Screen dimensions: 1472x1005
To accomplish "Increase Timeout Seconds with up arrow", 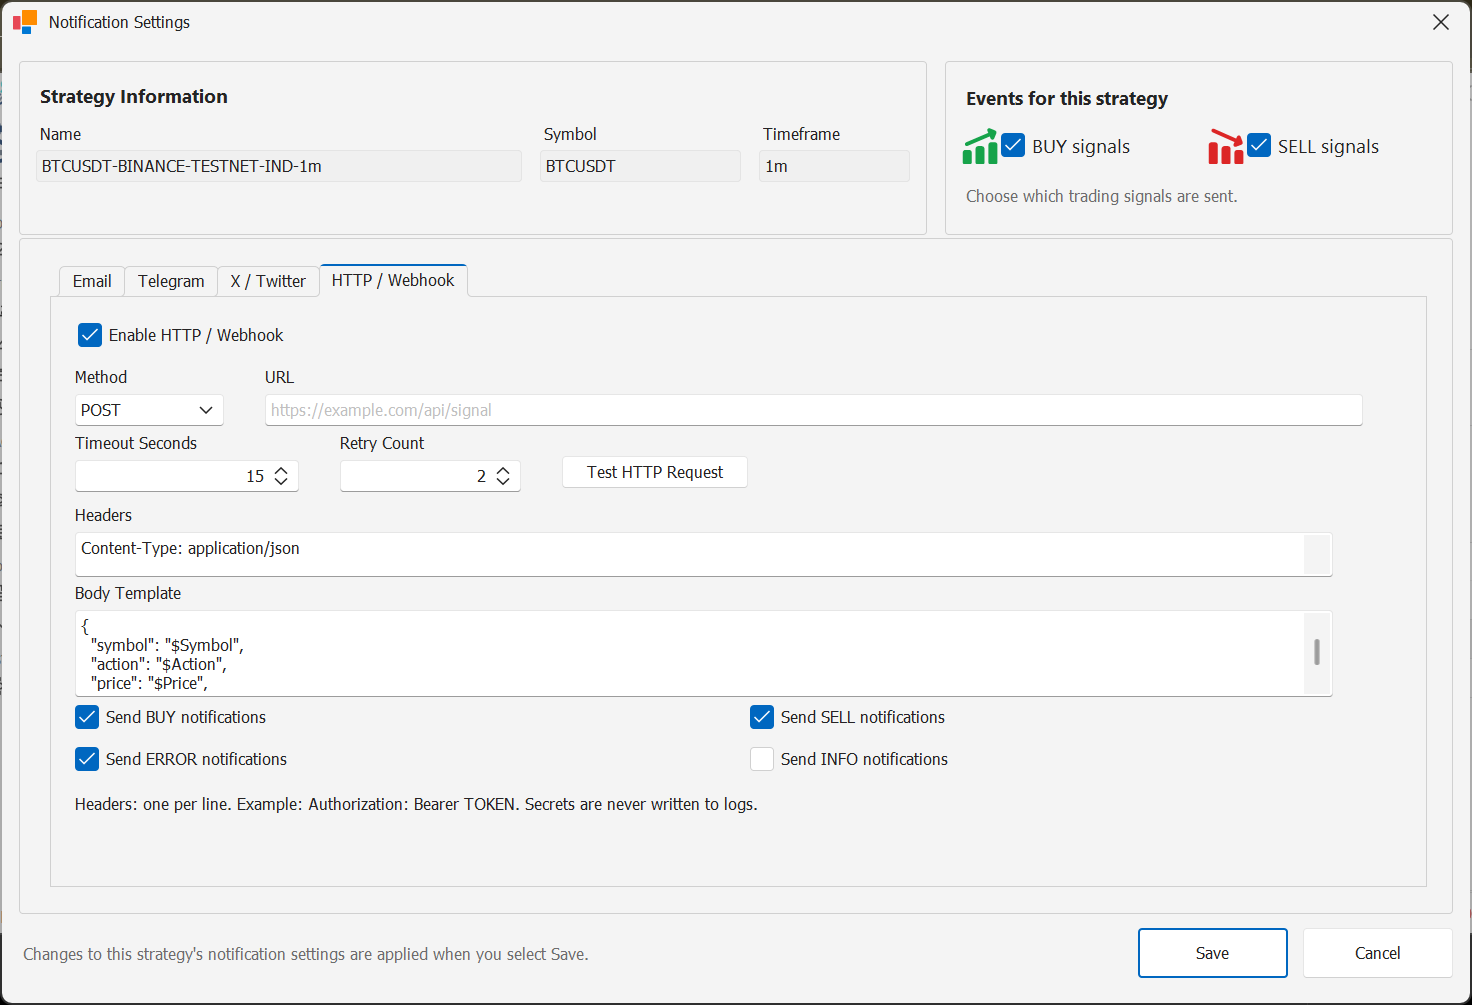I will [281, 470].
